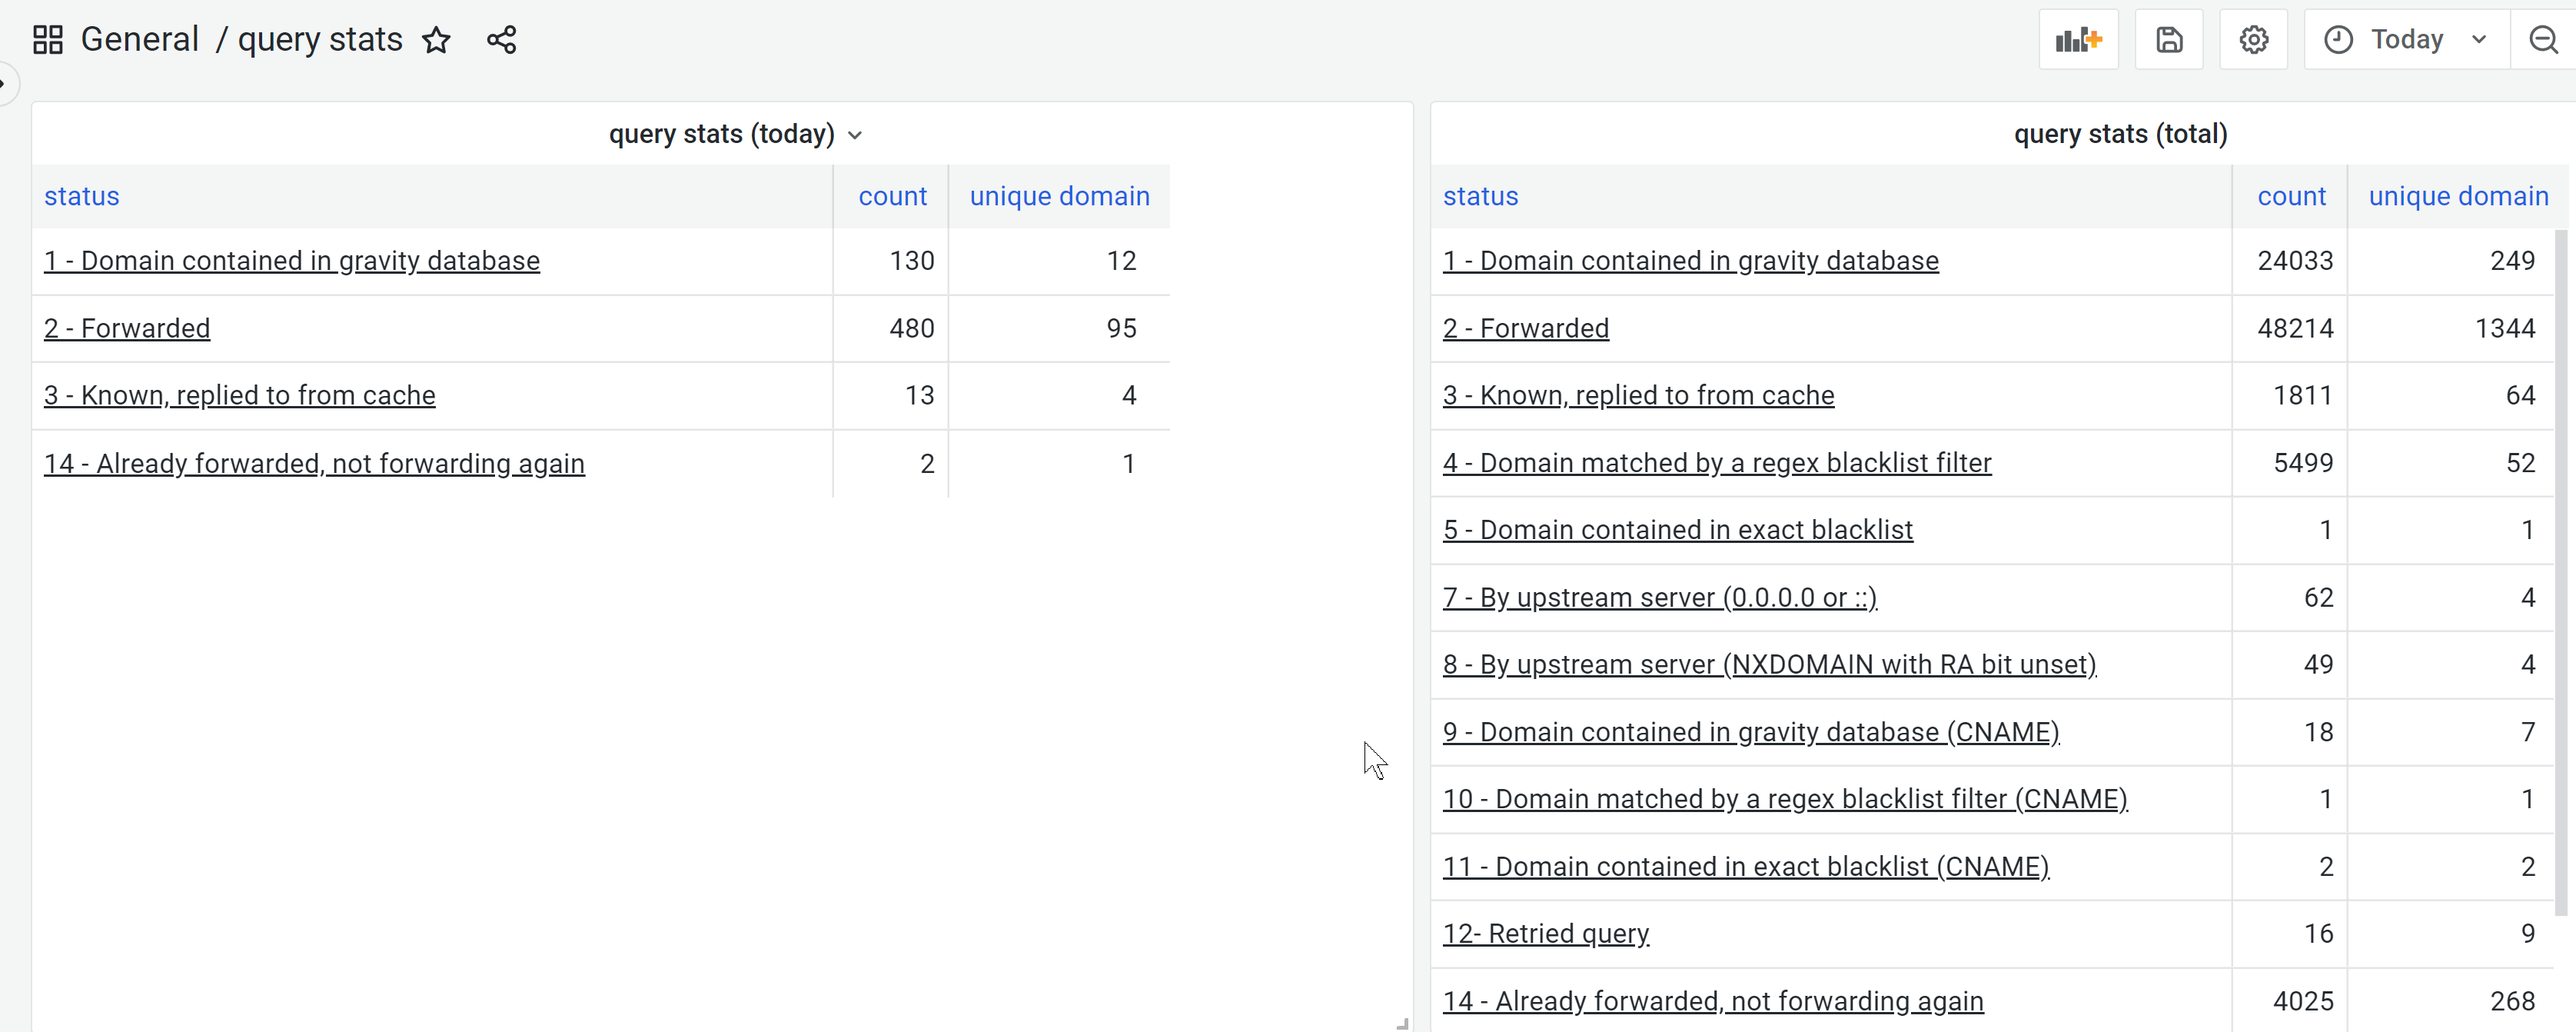
Task: Click the total panel vertical scrollbar
Action: [x=2561, y=572]
